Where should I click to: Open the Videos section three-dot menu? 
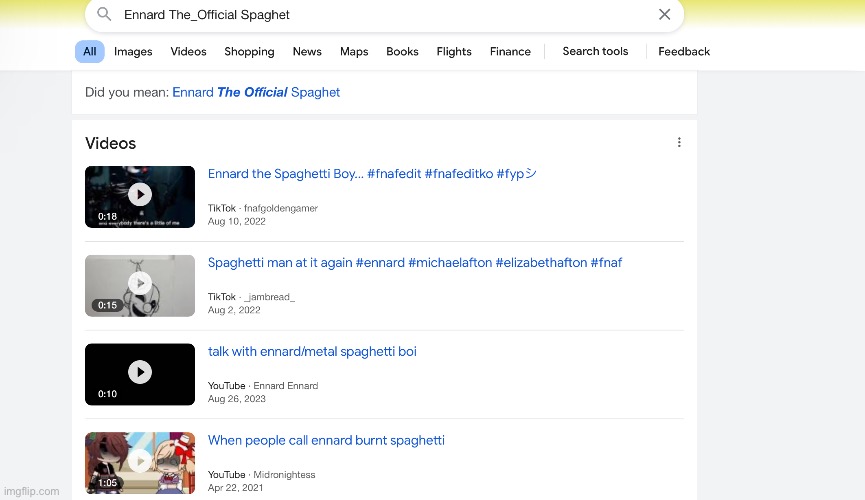pos(679,143)
